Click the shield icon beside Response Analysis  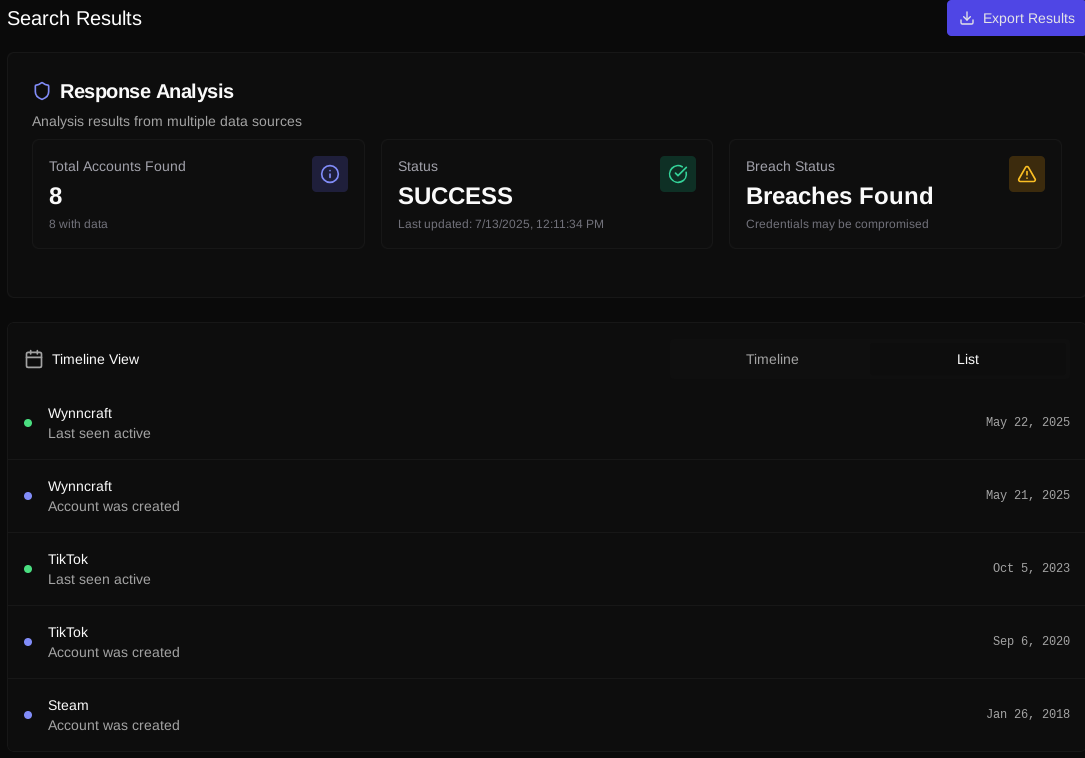tap(42, 91)
